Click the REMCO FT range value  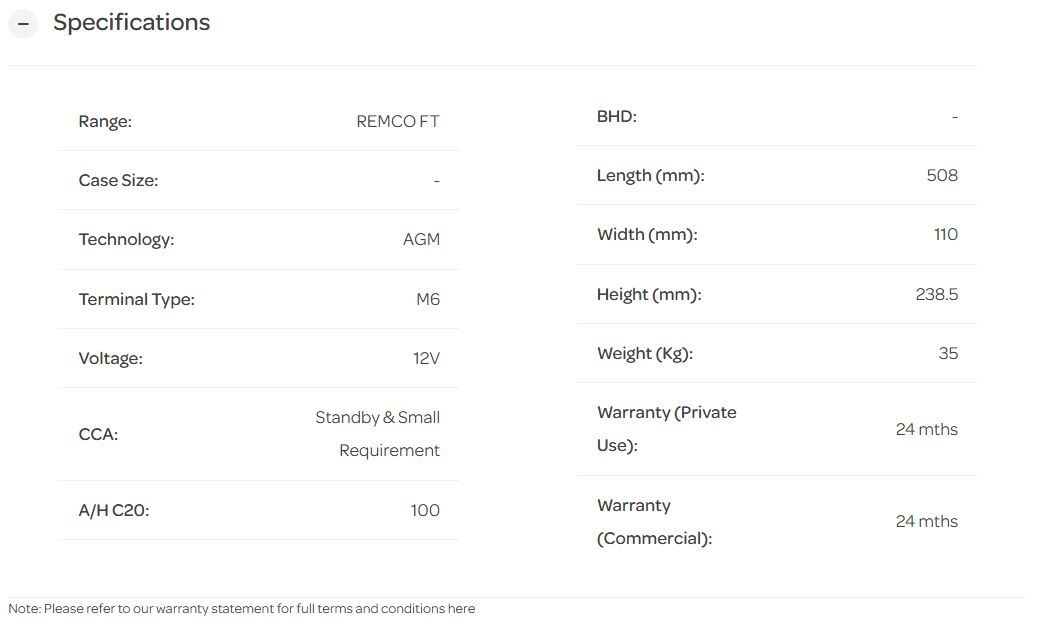click(x=397, y=122)
